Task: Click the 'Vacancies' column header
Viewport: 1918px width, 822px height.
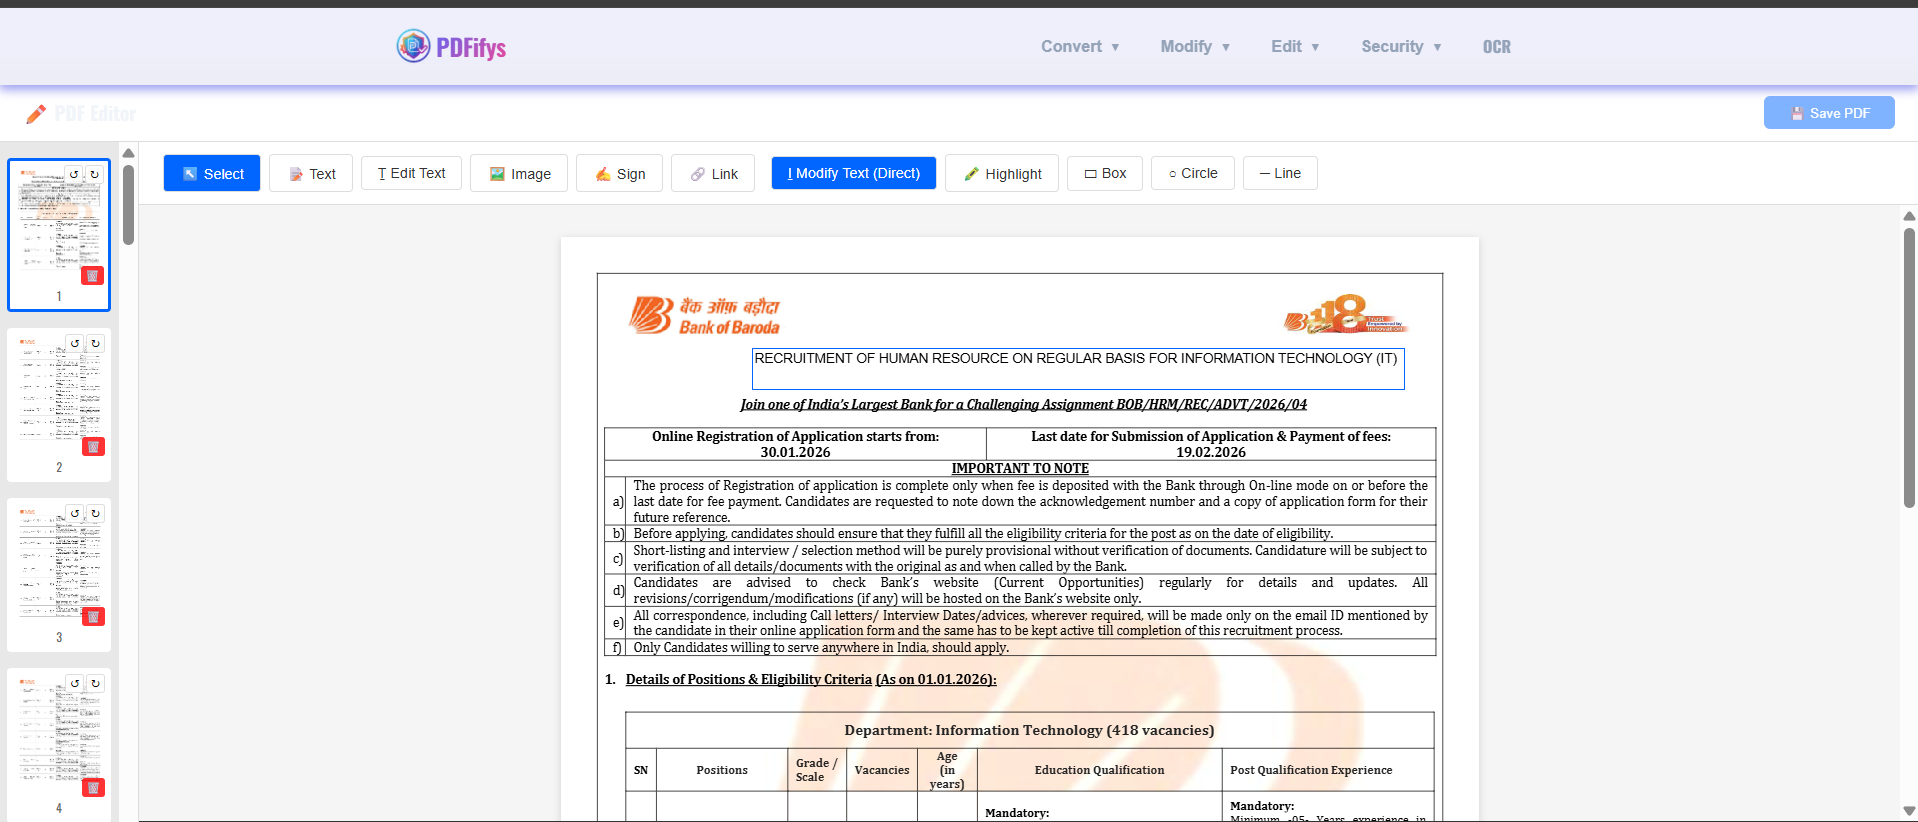Action: tap(882, 770)
